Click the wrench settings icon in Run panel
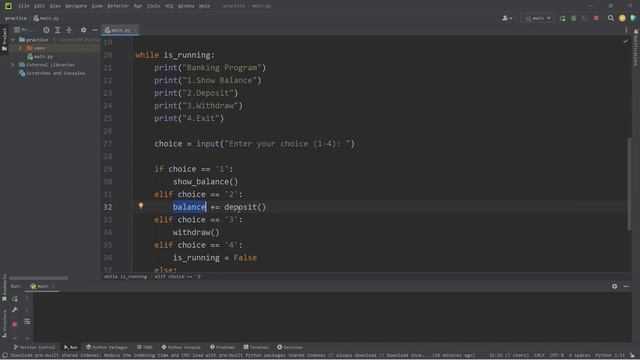This screenshot has height=360, width=640. (x=15, y=310)
